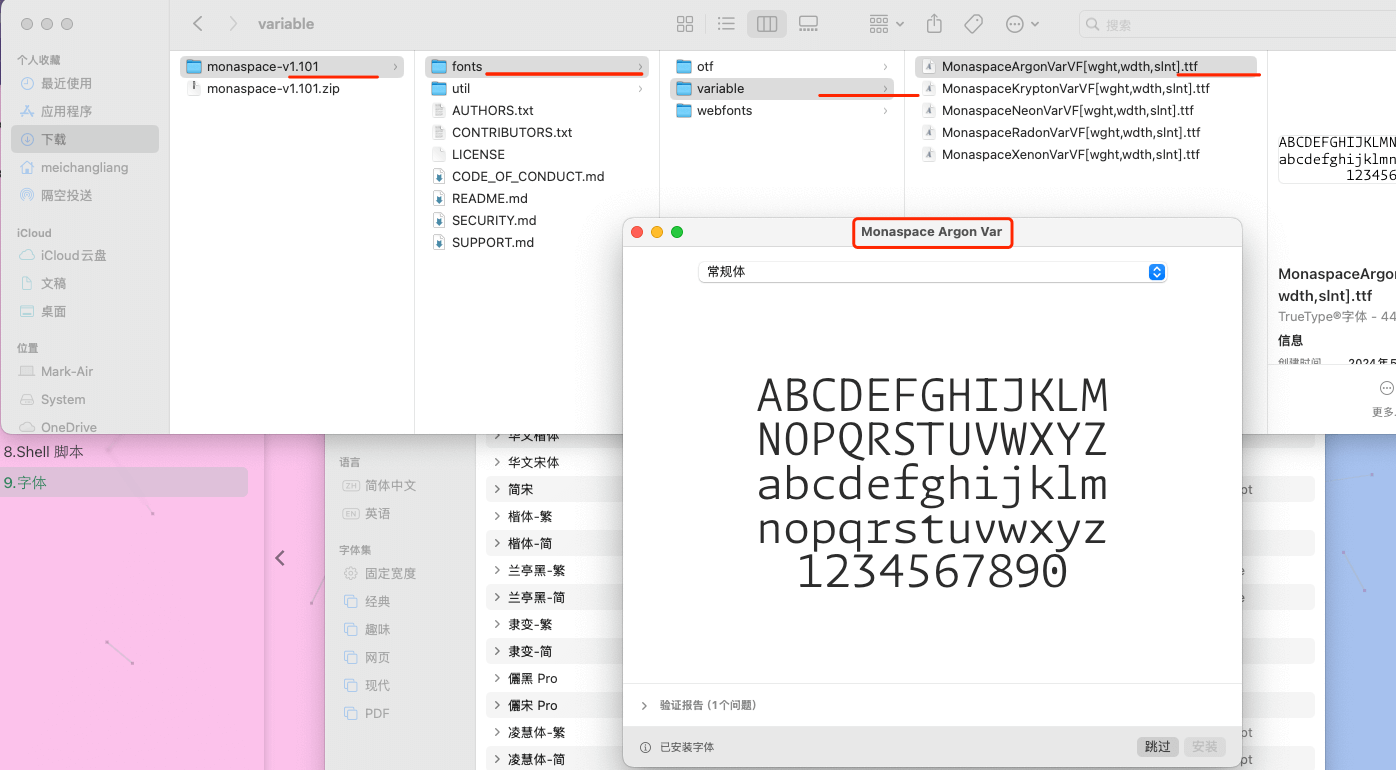This screenshot has height=770, width=1396.
Task: Select CODE_OF_CONDUCT.md file
Action: click(537, 176)
